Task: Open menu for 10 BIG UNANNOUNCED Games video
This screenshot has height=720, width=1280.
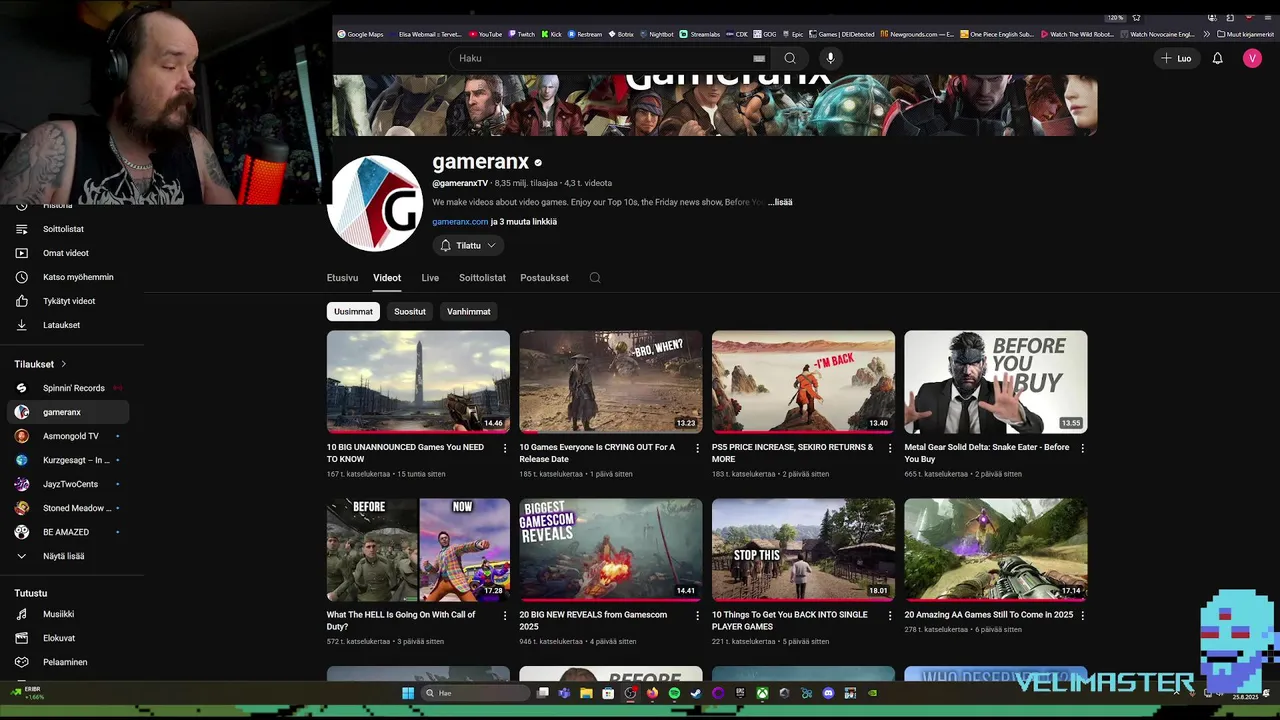Action: pos(505,448)
